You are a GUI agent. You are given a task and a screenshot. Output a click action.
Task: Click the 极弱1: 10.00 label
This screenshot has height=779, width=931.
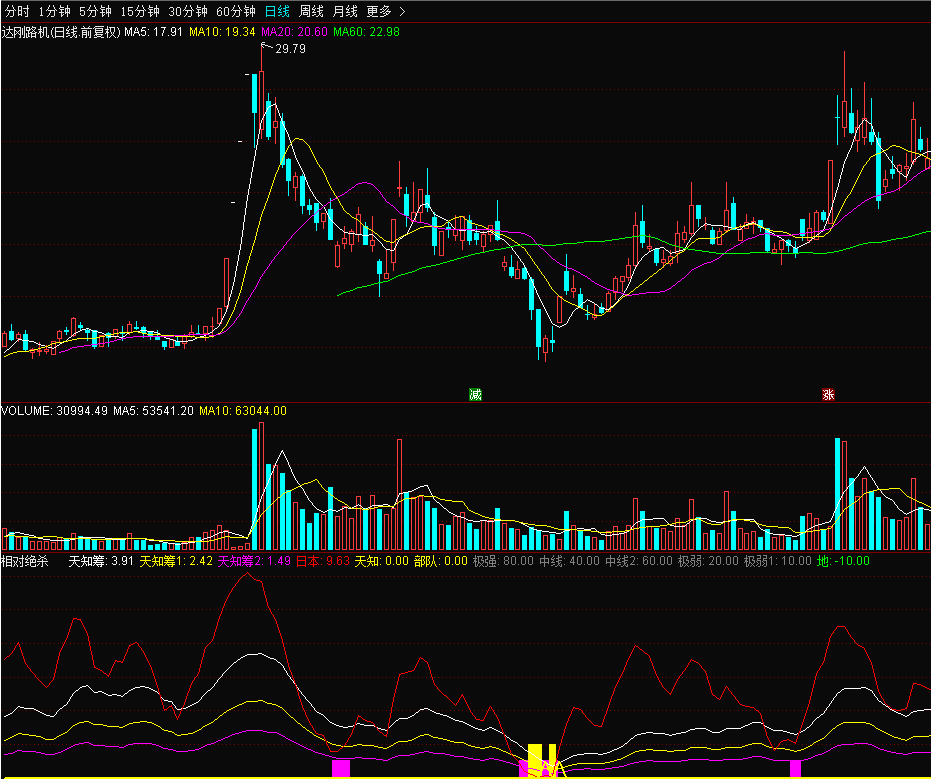778,561
